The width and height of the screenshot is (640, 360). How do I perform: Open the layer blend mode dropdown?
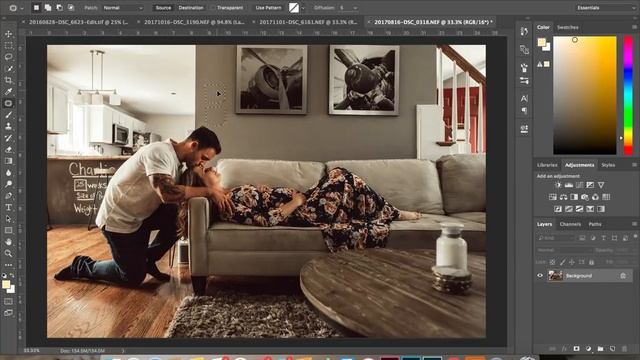click(564, 250)
